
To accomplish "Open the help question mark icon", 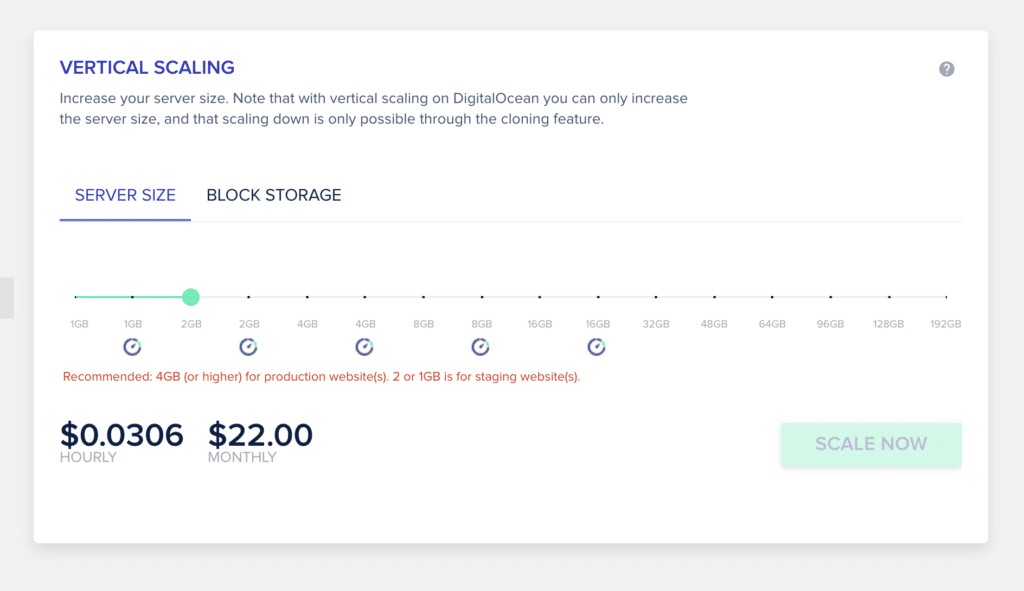I will (946, 69).
